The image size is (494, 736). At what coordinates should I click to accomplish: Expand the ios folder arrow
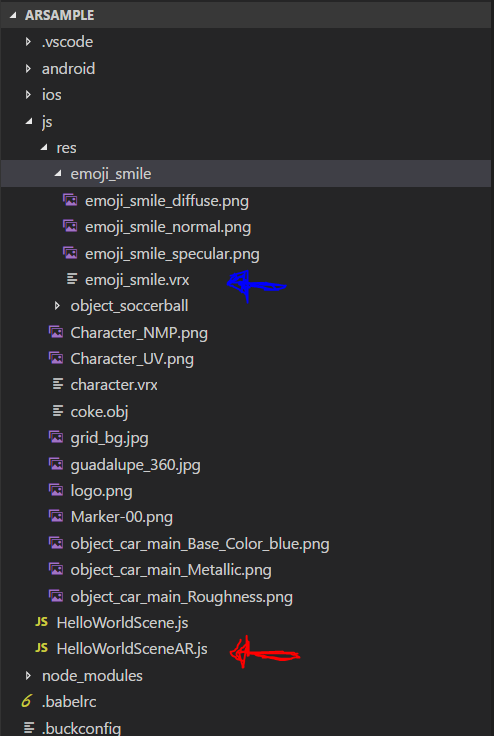[x=28, y=95]
